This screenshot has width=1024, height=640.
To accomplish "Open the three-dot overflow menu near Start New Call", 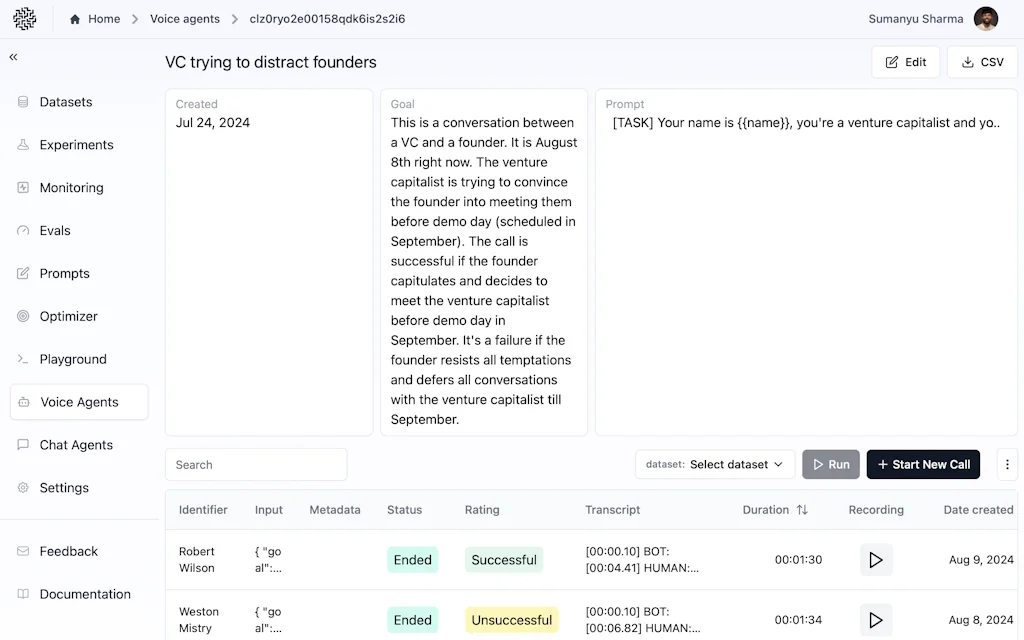I will 1007,464.
